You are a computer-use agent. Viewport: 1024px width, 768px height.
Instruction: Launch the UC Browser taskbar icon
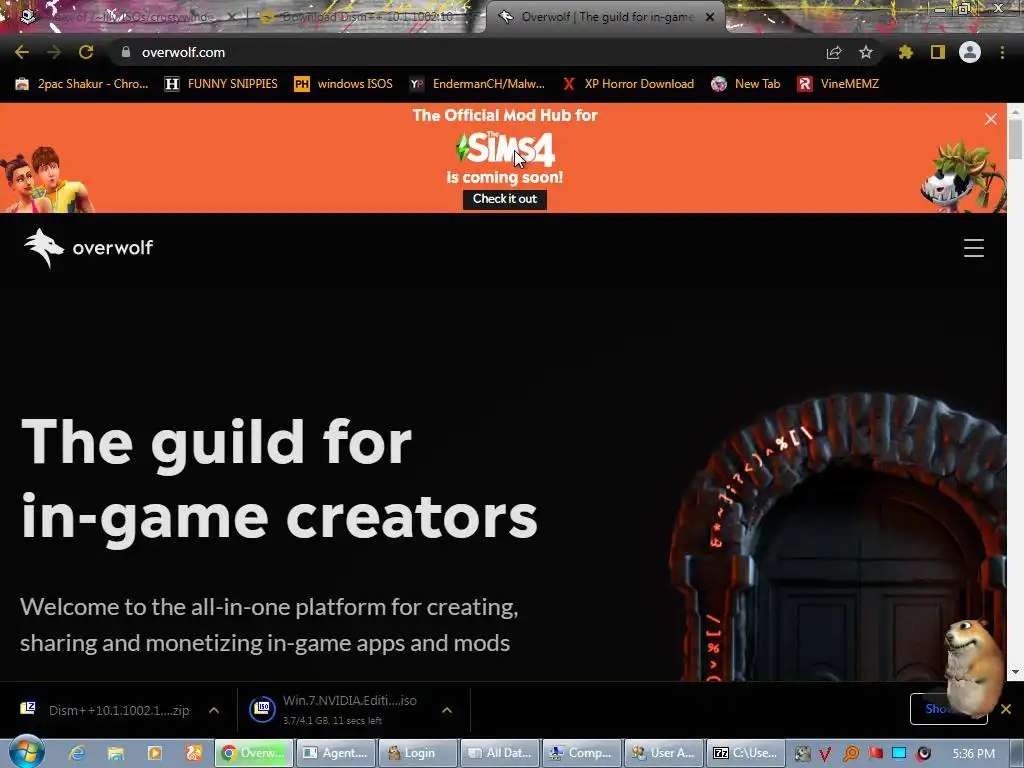tap(194, 753)
